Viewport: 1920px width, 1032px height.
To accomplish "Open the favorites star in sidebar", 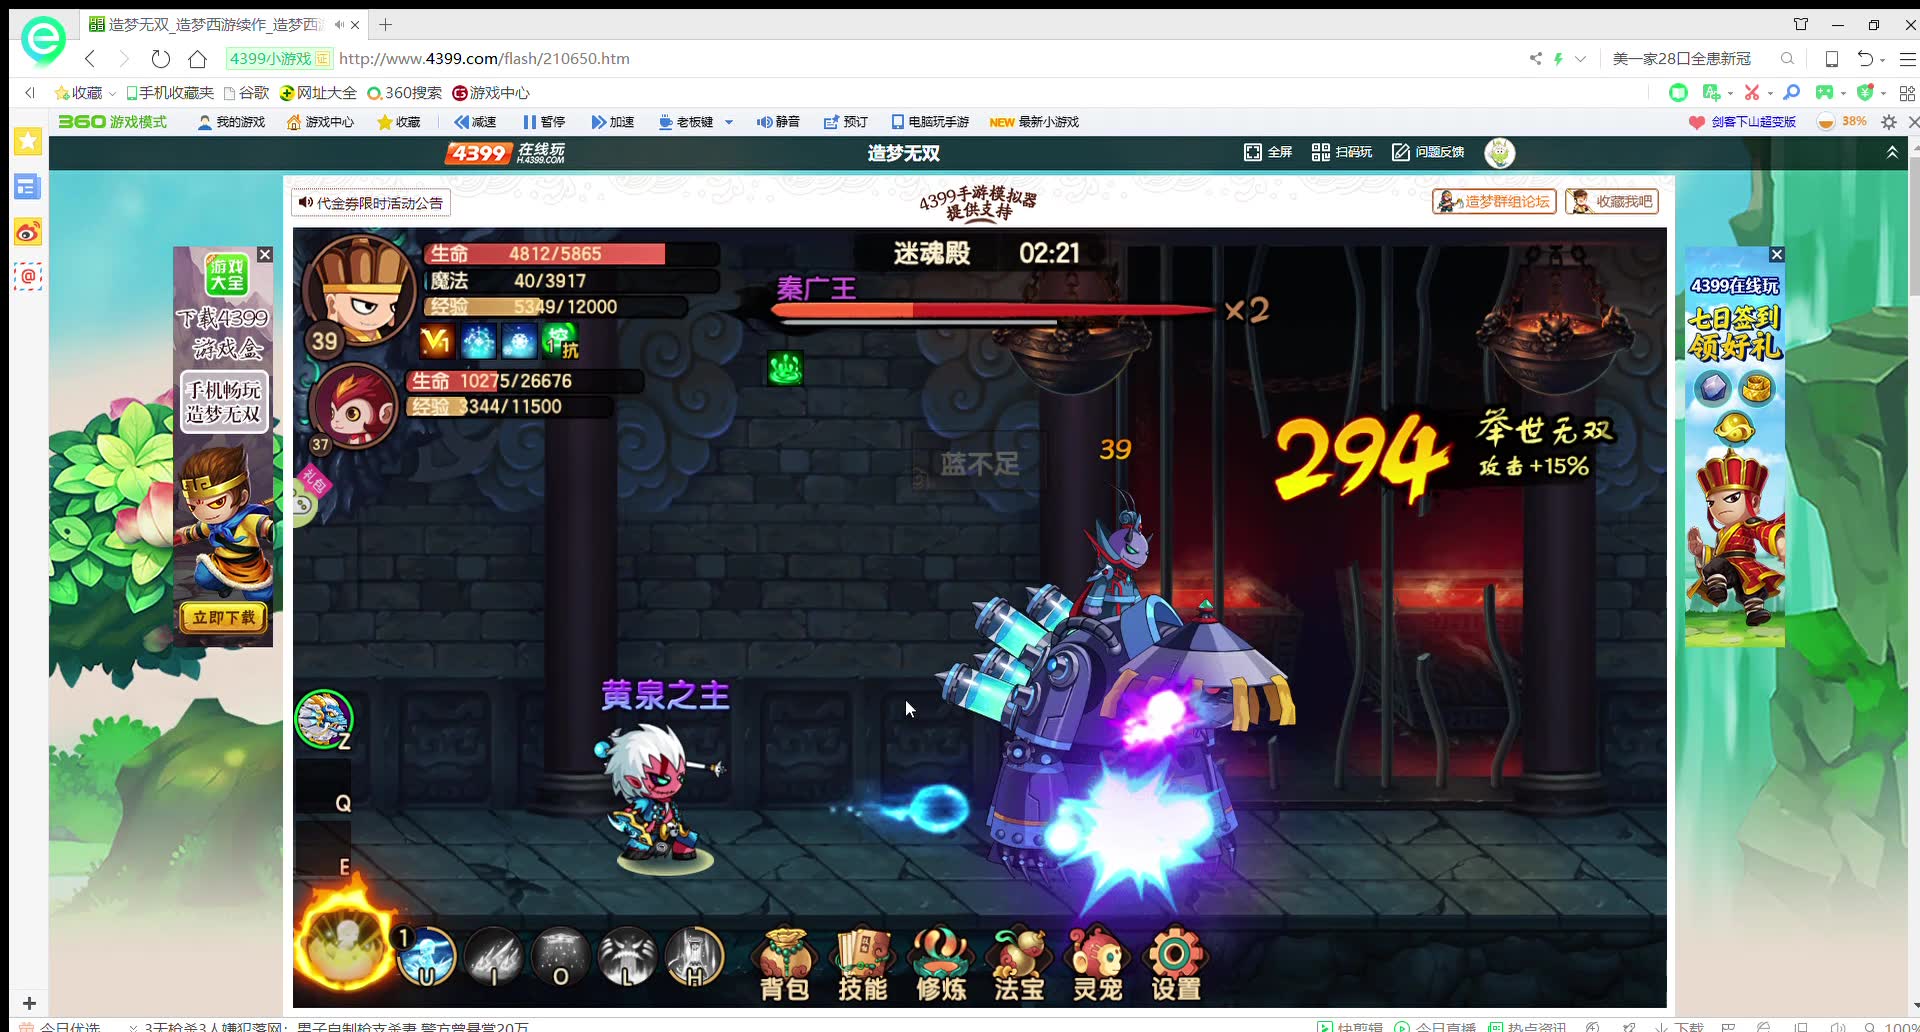I will click(x=28, y=142).
